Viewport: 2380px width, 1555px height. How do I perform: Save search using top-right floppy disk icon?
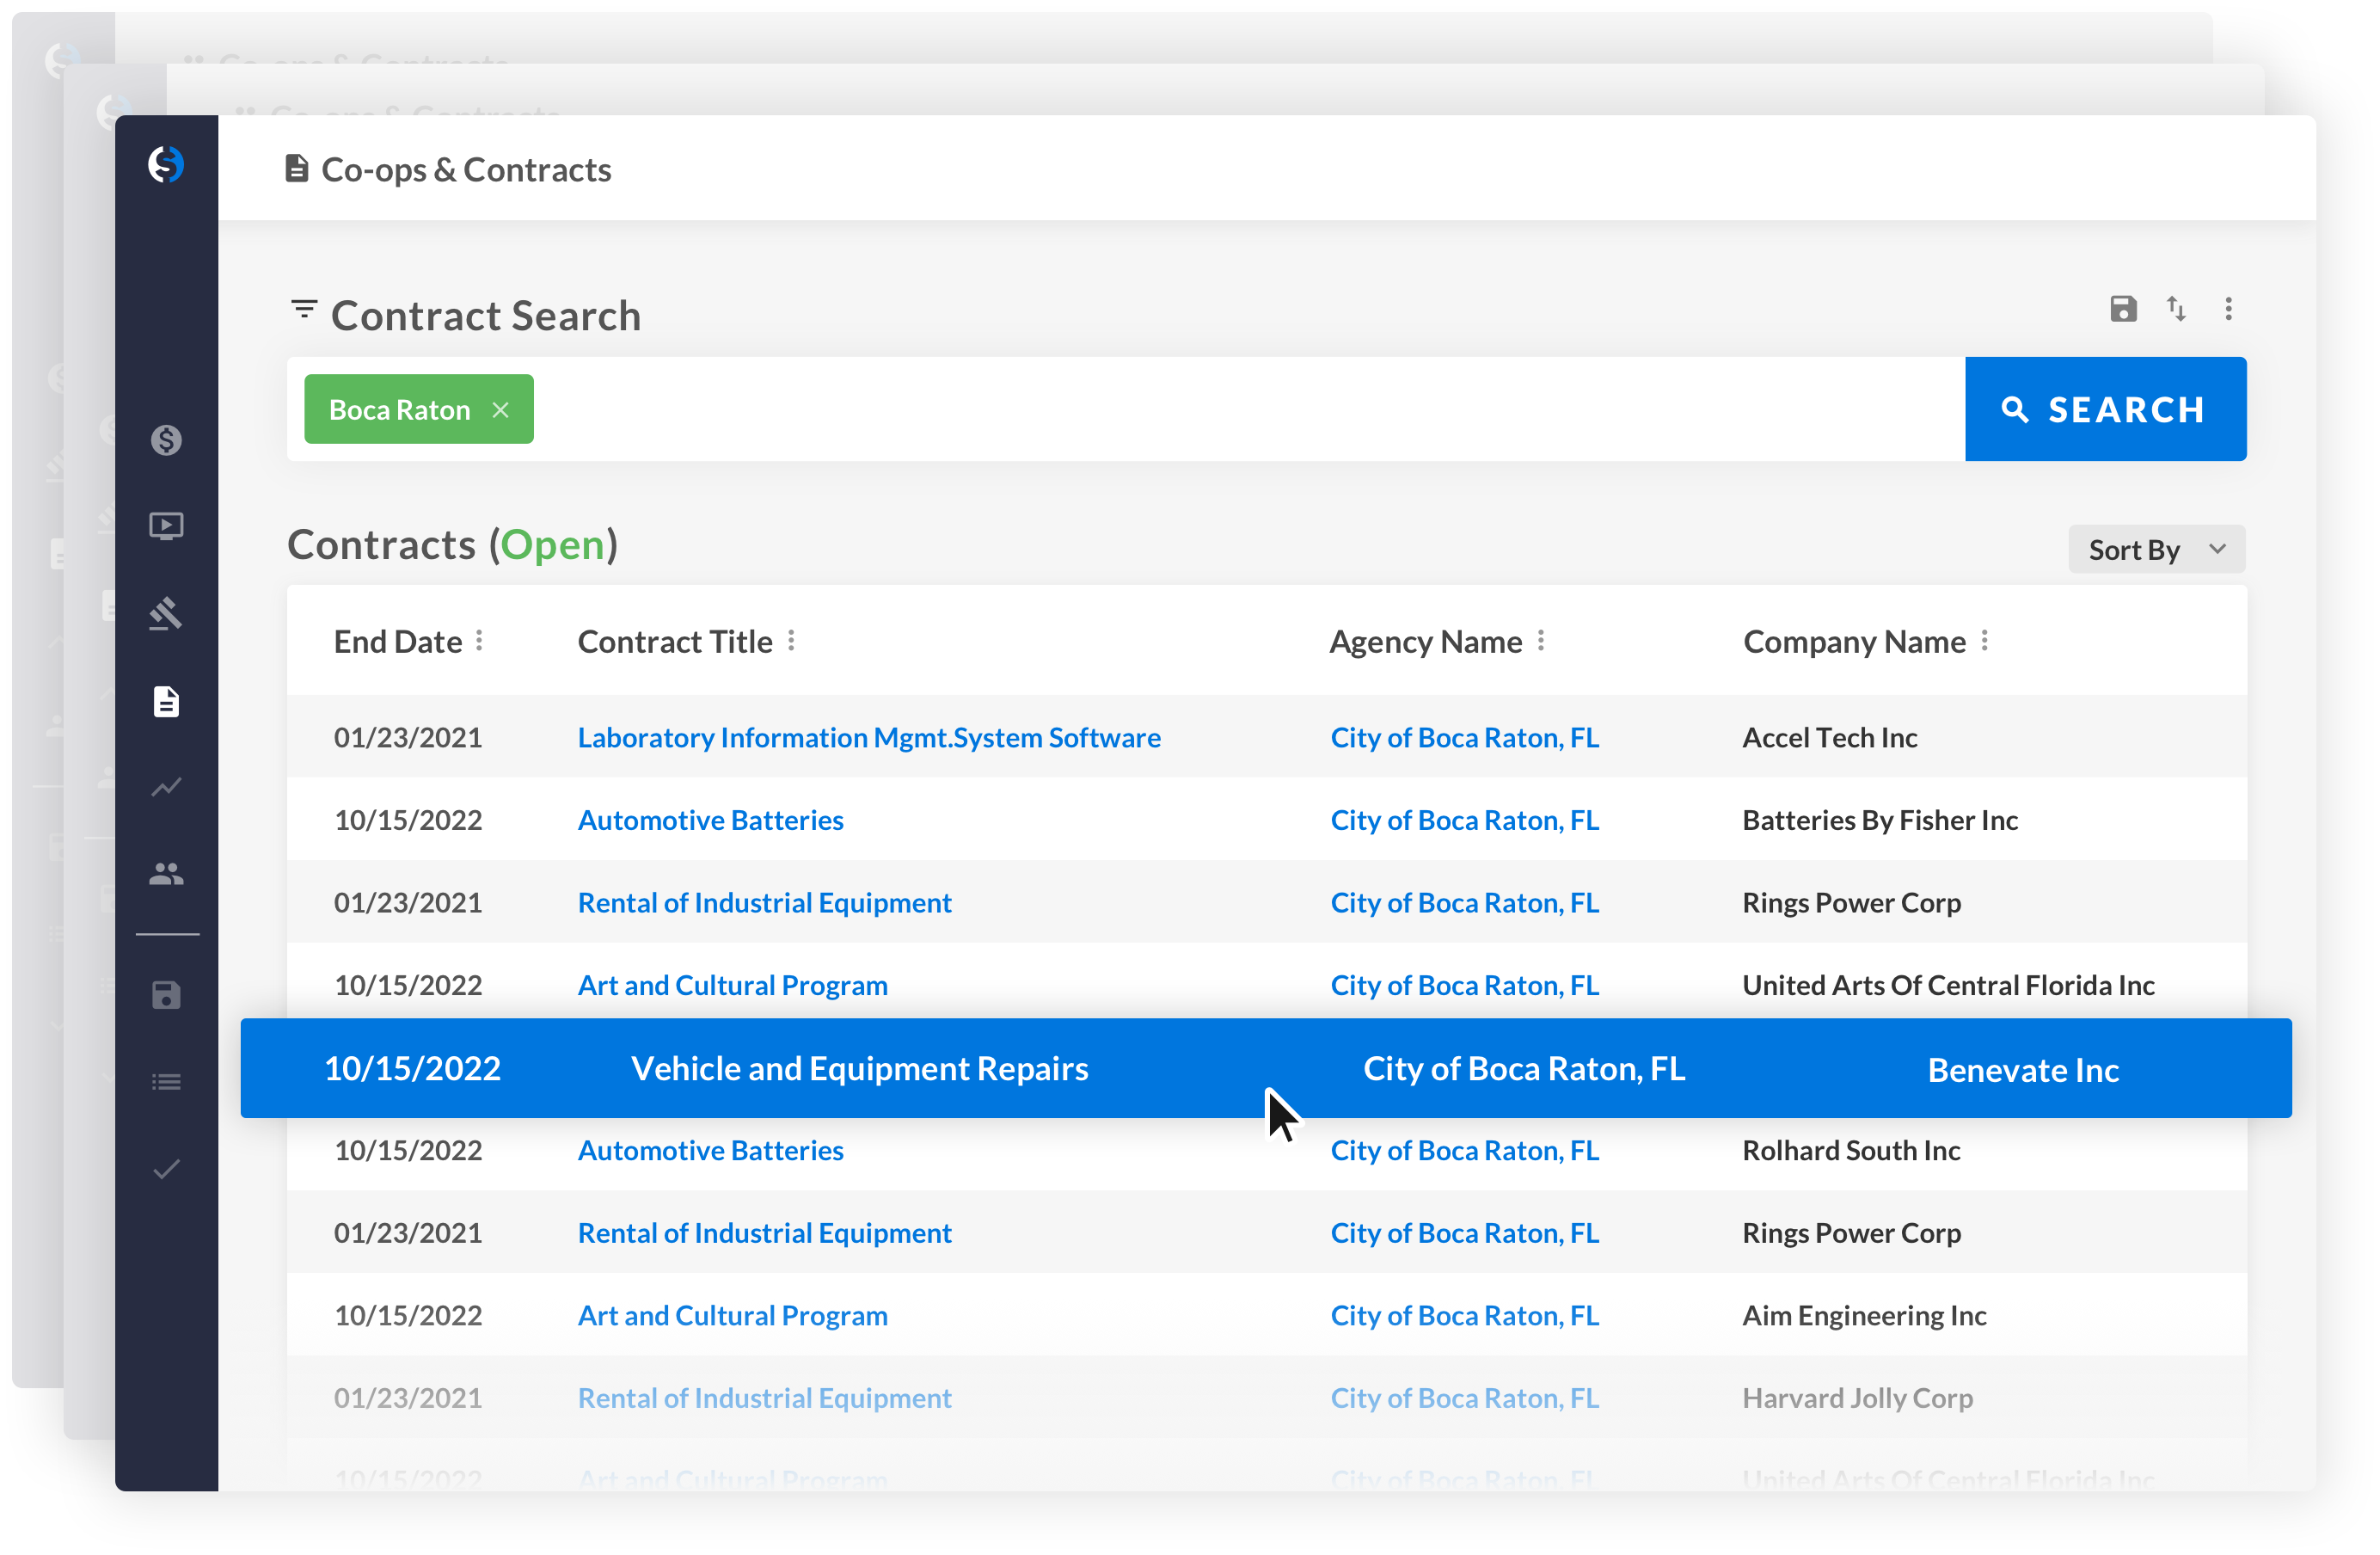click(2123, 309)
